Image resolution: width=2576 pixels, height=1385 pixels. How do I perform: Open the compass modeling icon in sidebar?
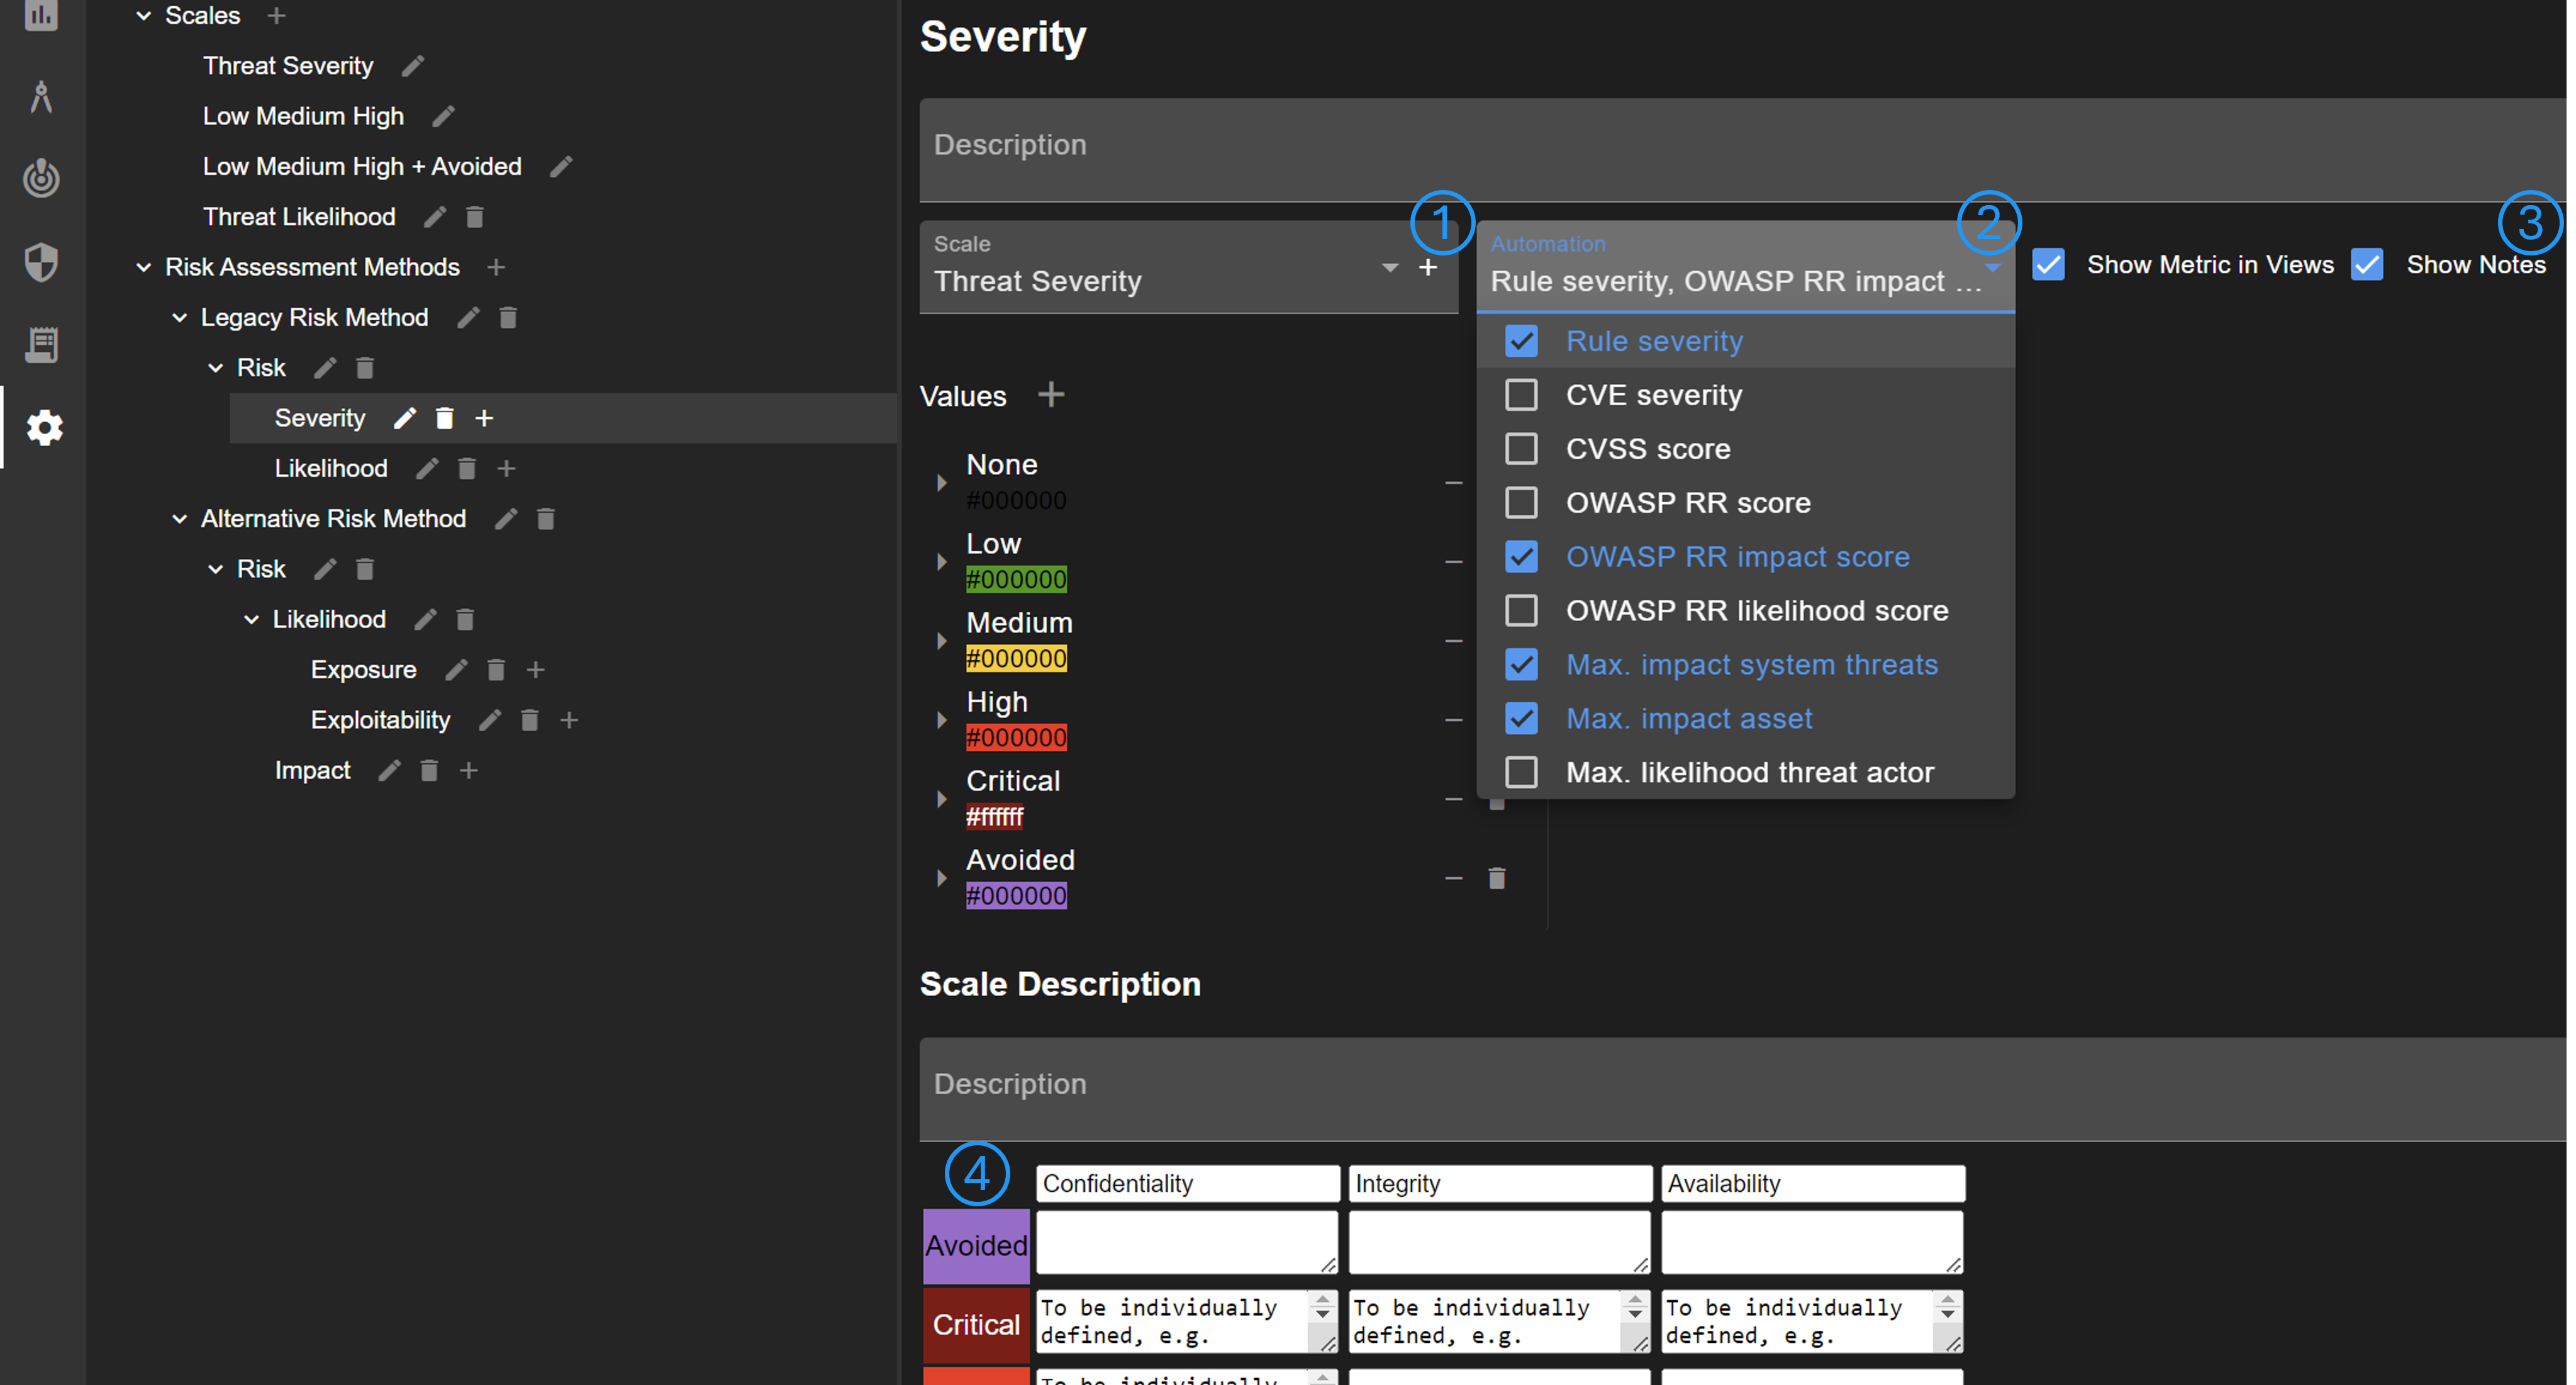41,97
